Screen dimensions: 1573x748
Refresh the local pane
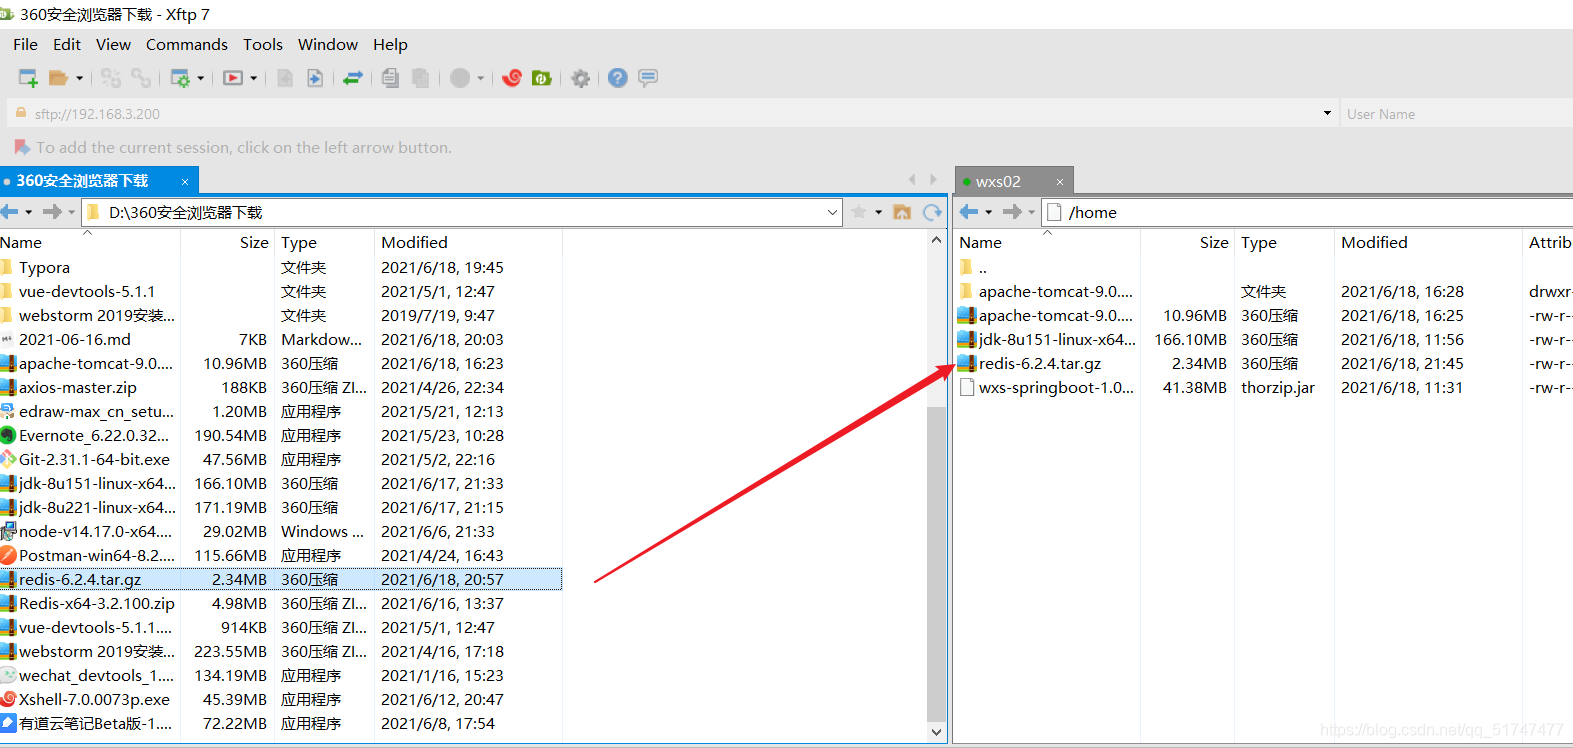point(932,211)
